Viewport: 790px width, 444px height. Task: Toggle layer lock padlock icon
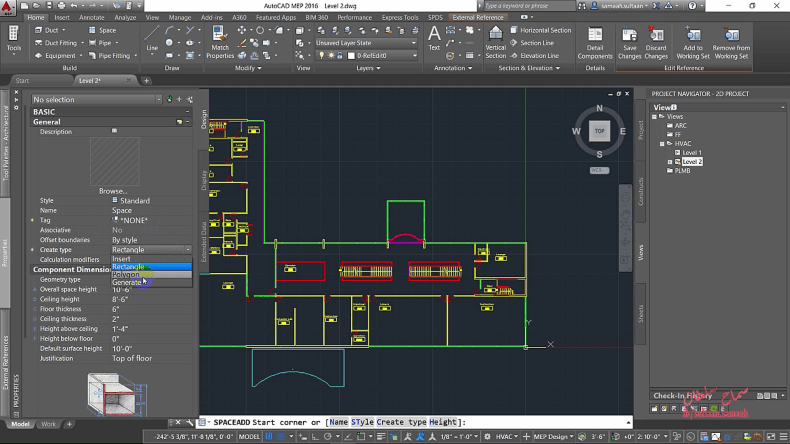pyautogui.click(x=340, y=56)
